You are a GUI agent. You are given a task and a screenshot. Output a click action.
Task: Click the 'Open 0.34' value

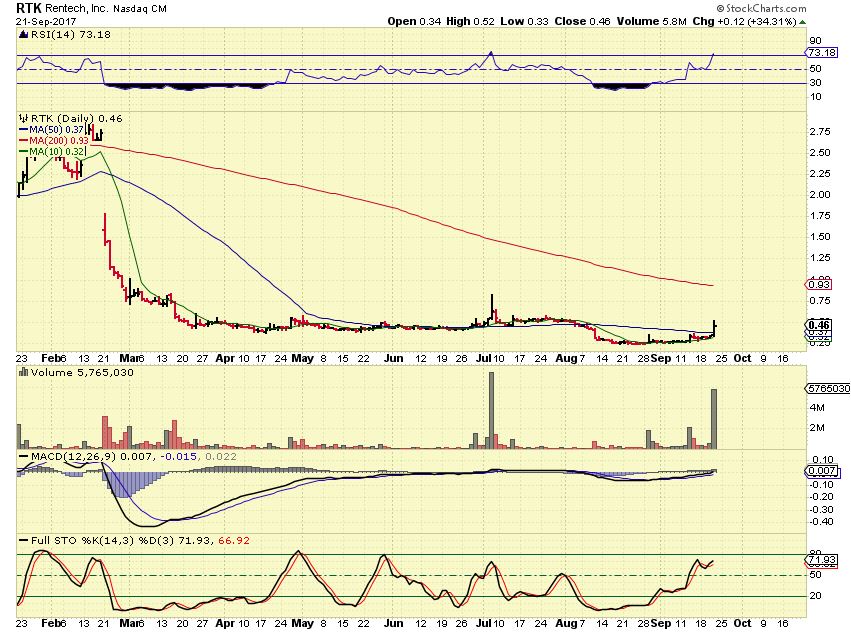[414, 21]
